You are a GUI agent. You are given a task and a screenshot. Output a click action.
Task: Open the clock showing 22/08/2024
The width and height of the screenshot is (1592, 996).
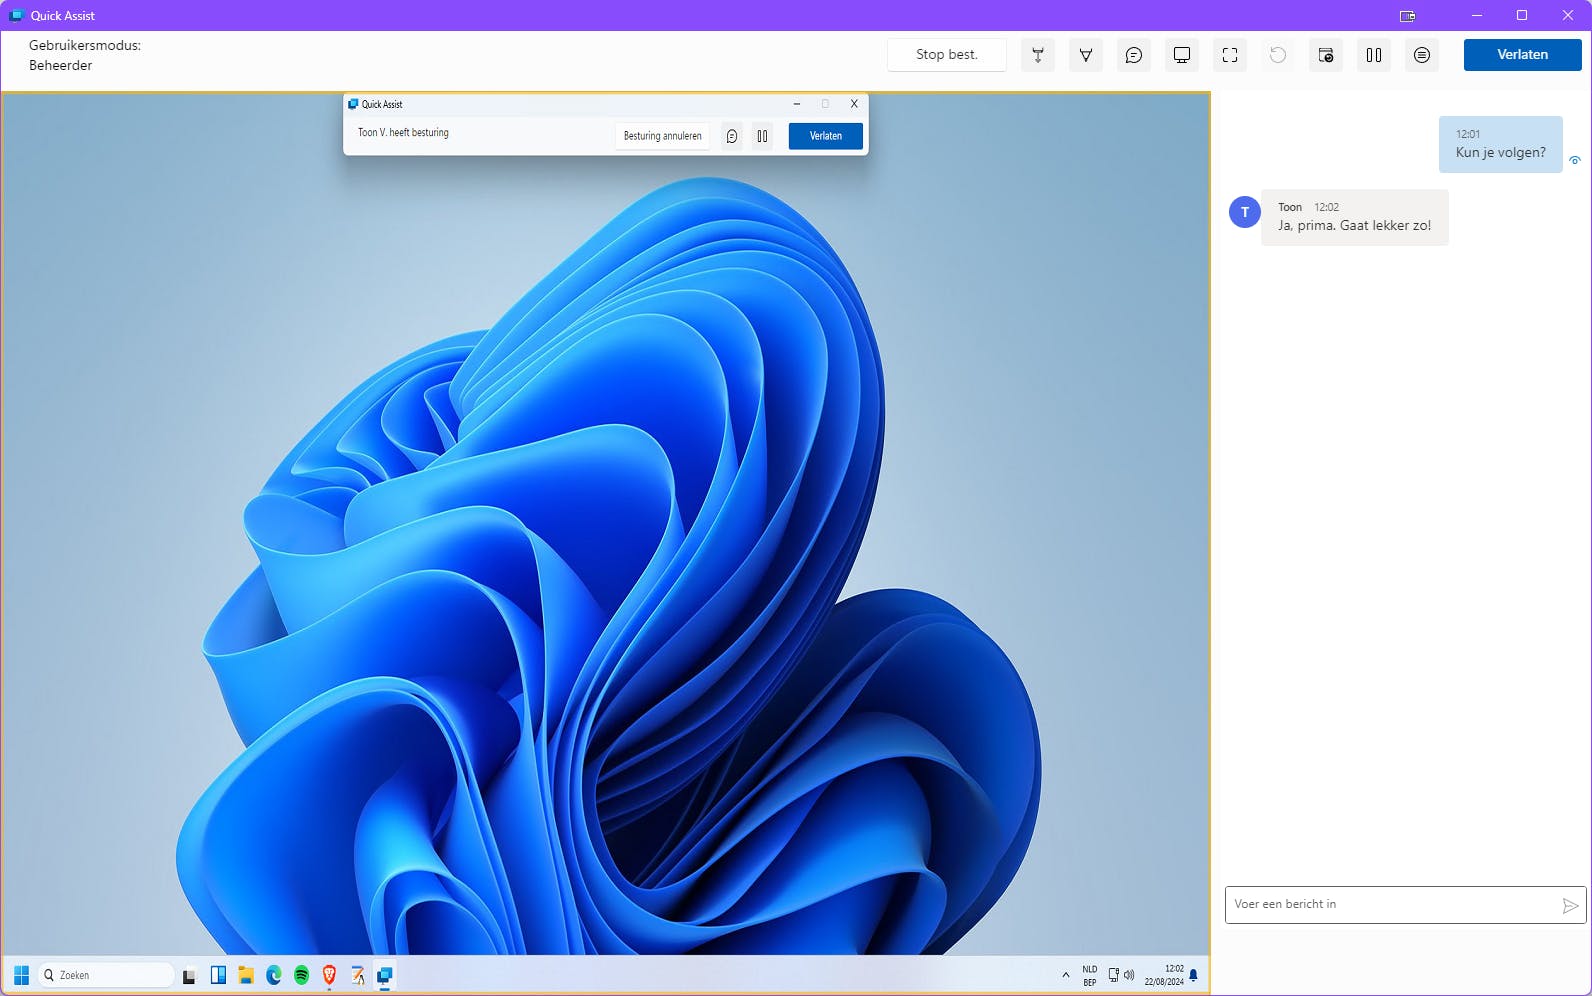tap(1164, 976)
